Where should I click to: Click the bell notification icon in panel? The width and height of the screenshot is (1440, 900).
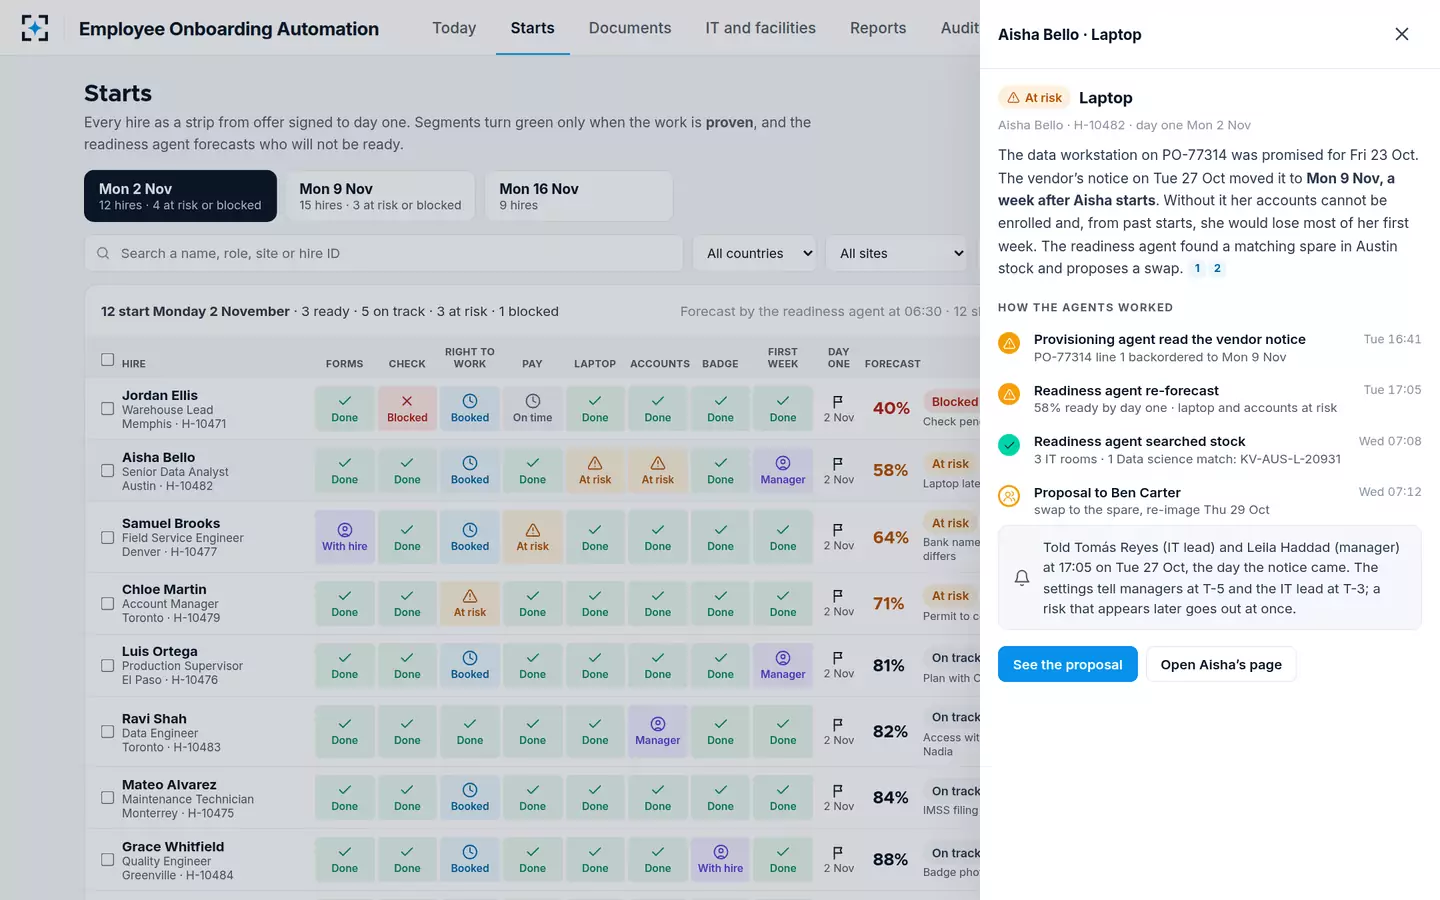1022,578
